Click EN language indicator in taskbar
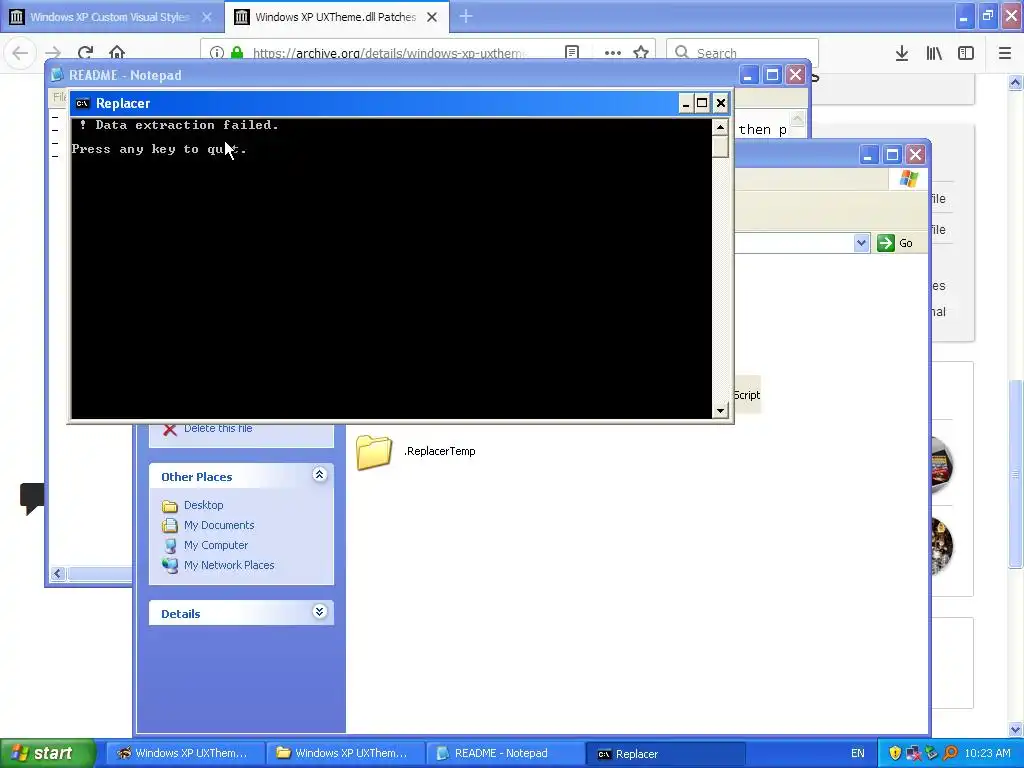The height and width of the screenshot is (768, 1024). [x=857, y=754]
